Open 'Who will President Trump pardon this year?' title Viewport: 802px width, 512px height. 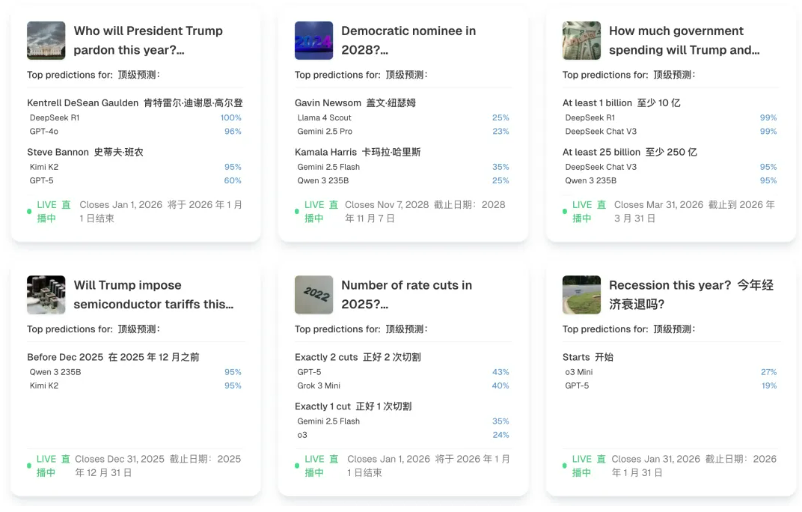pyautogui.click(x=148, y=40)
